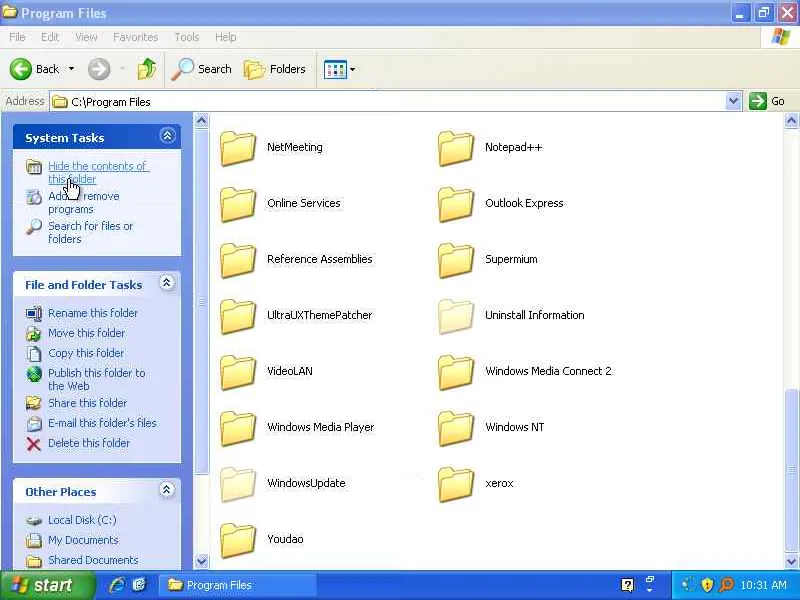Image resolution: width=800 pixels, height=600 pixels.
Task: Open the View menu
Action: 86,37
